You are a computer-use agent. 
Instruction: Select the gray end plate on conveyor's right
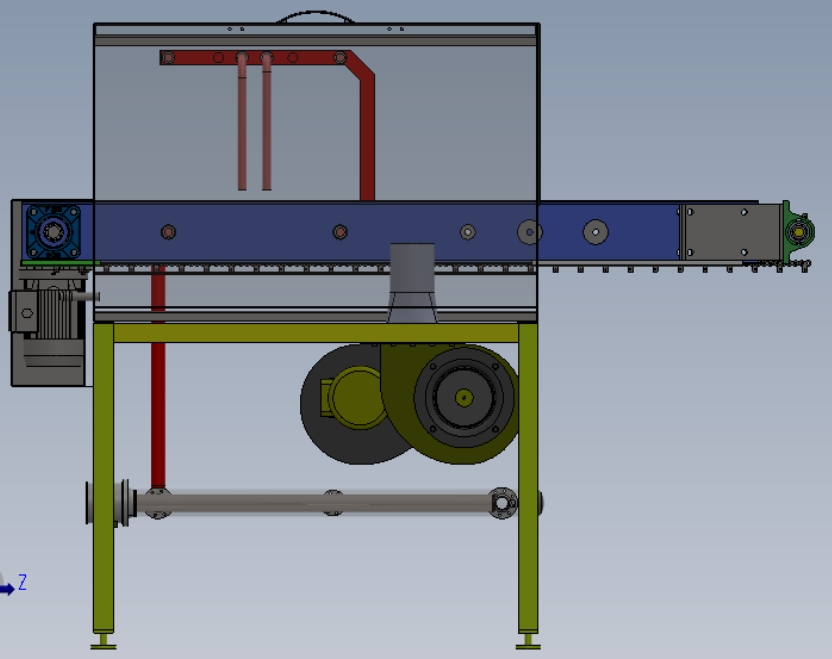coord(731,232)
